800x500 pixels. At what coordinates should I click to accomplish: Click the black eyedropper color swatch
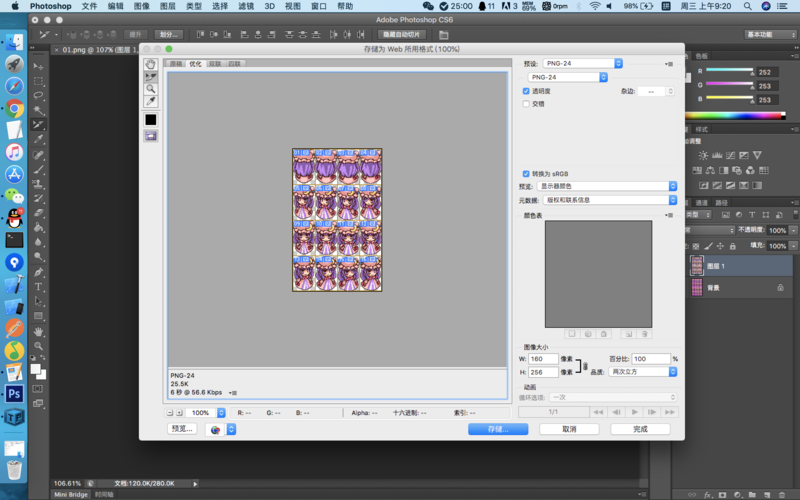tap(151, 120)
